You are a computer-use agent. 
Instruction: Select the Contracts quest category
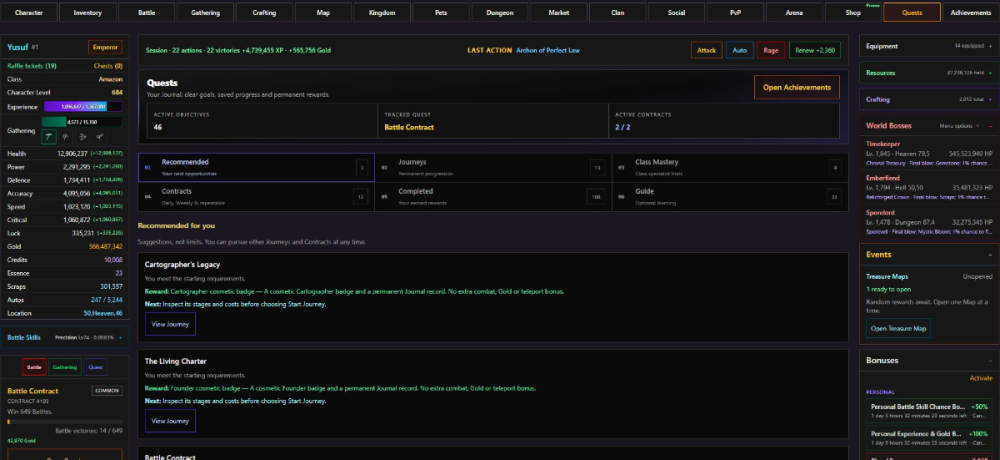[256, 197]
